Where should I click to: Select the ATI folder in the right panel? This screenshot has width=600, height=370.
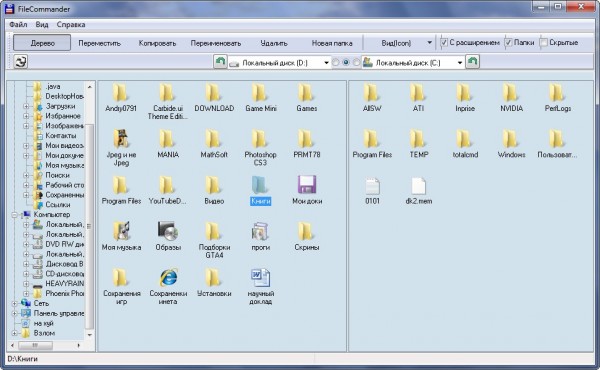coord(418,93)
